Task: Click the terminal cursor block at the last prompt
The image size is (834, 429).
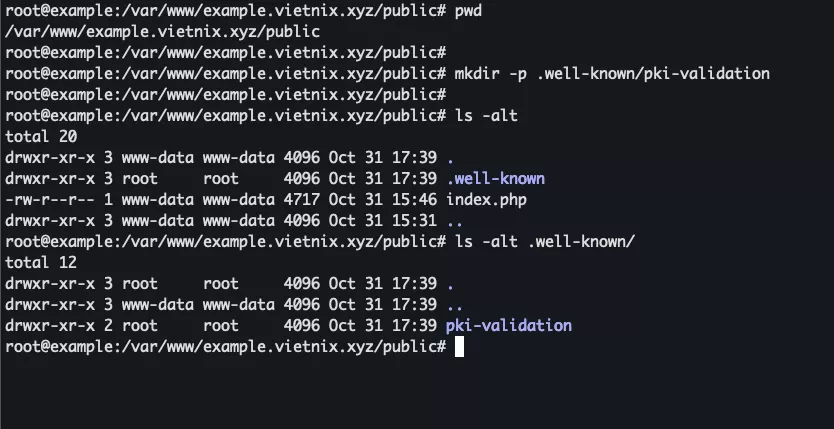Action: 459,346
